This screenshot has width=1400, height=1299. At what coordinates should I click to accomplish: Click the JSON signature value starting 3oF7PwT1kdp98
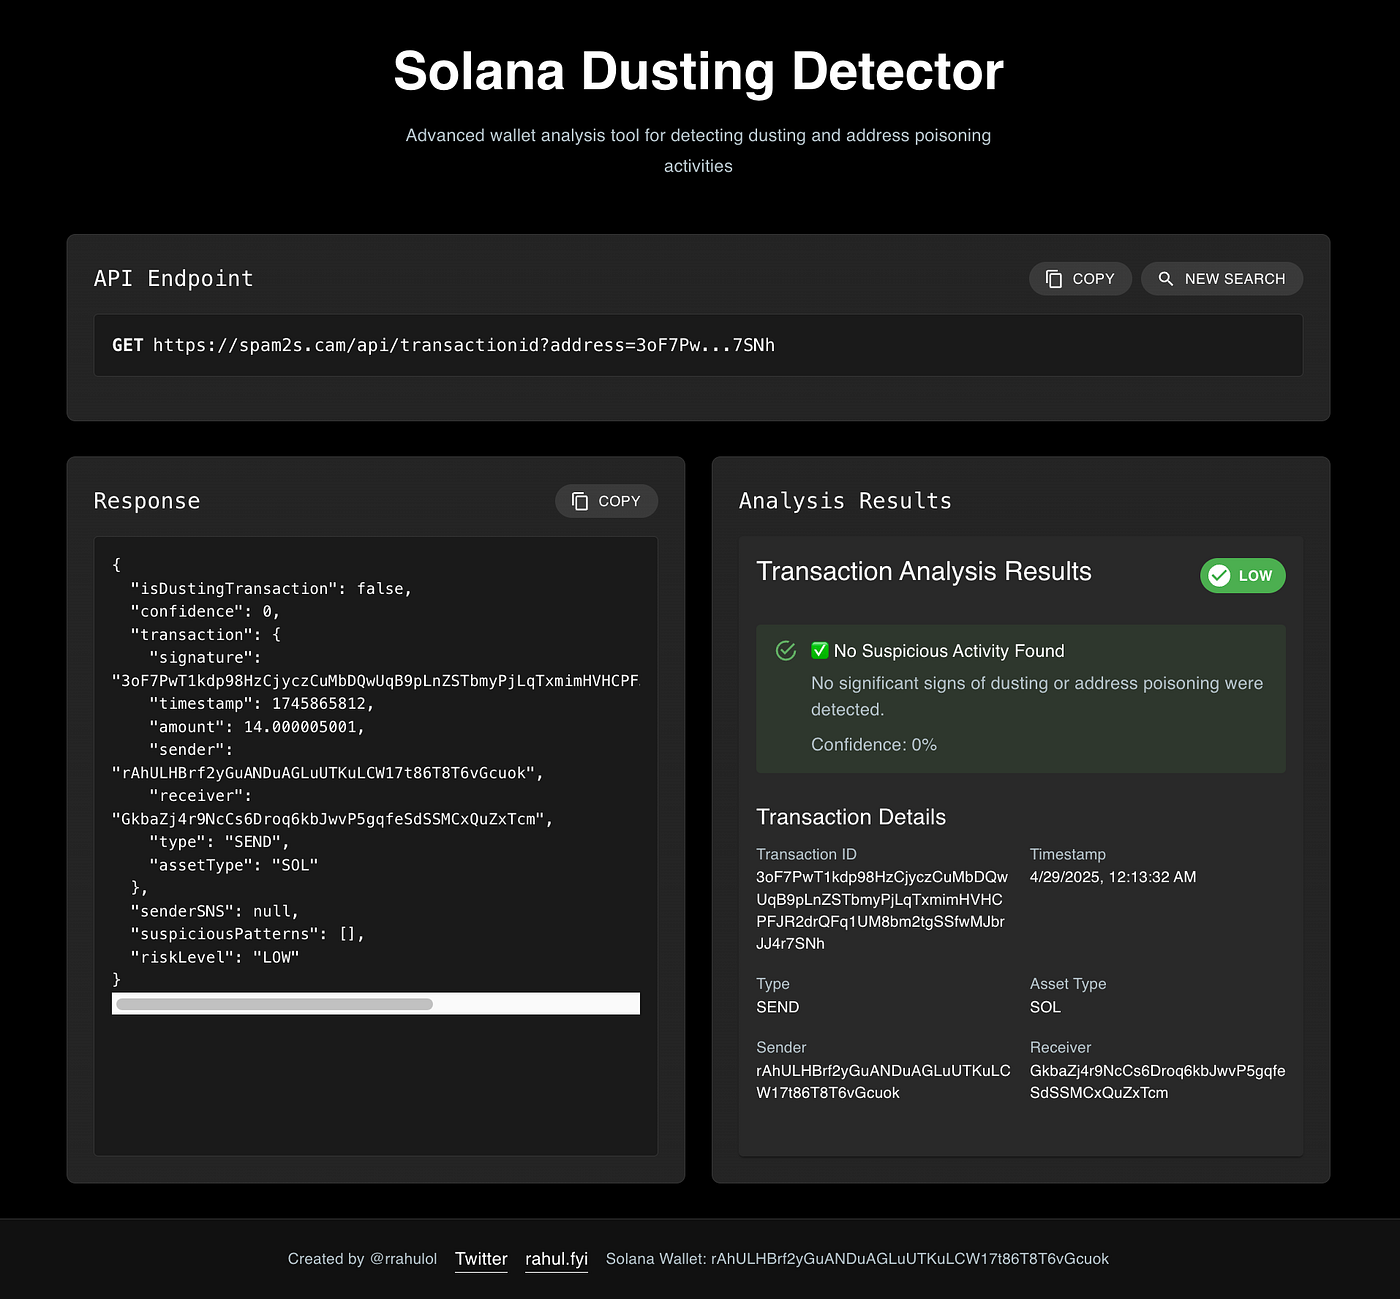click(375, 681)
